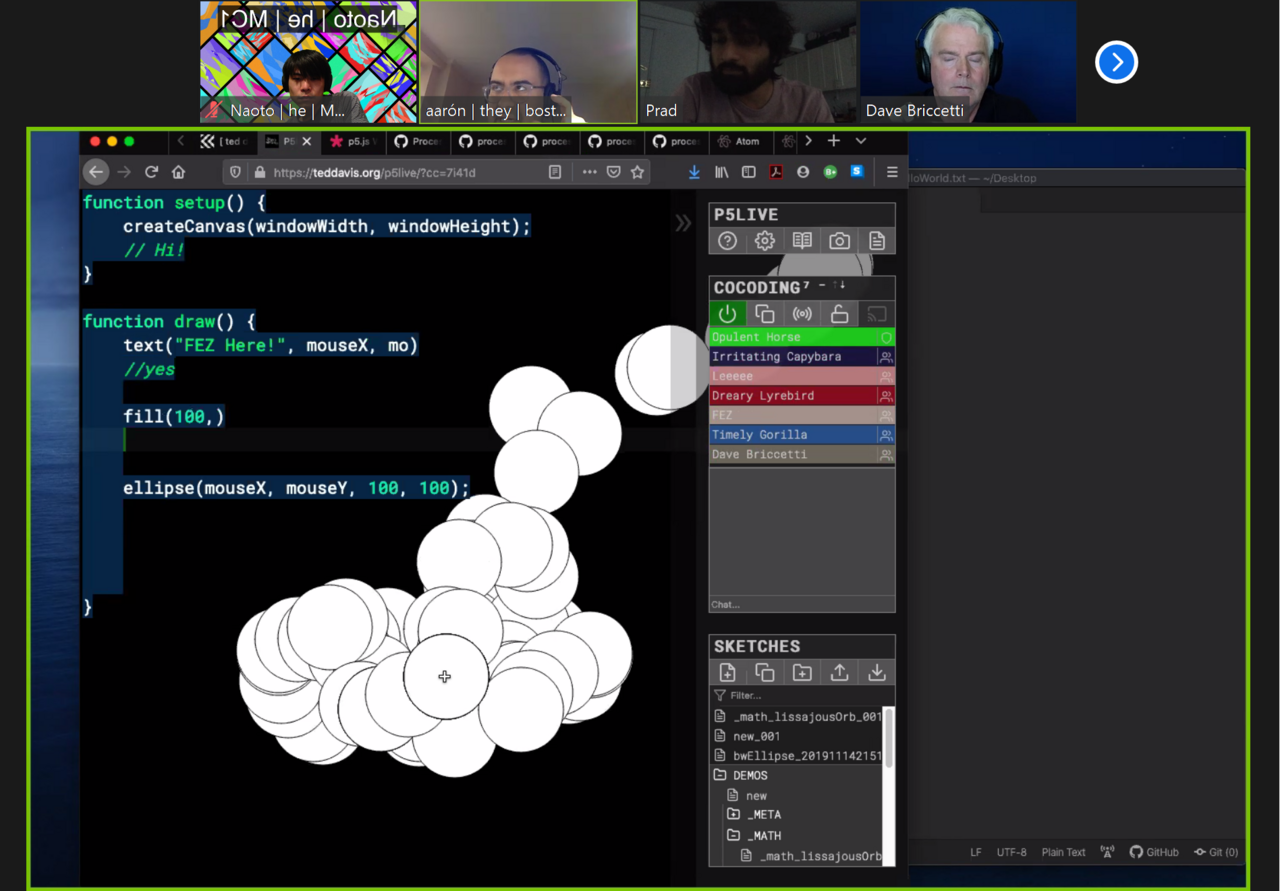The height and width of the screenshot is (891, 1280).
Task: Click the Git (0) status bar item
Action: (x=1216, y=852)
